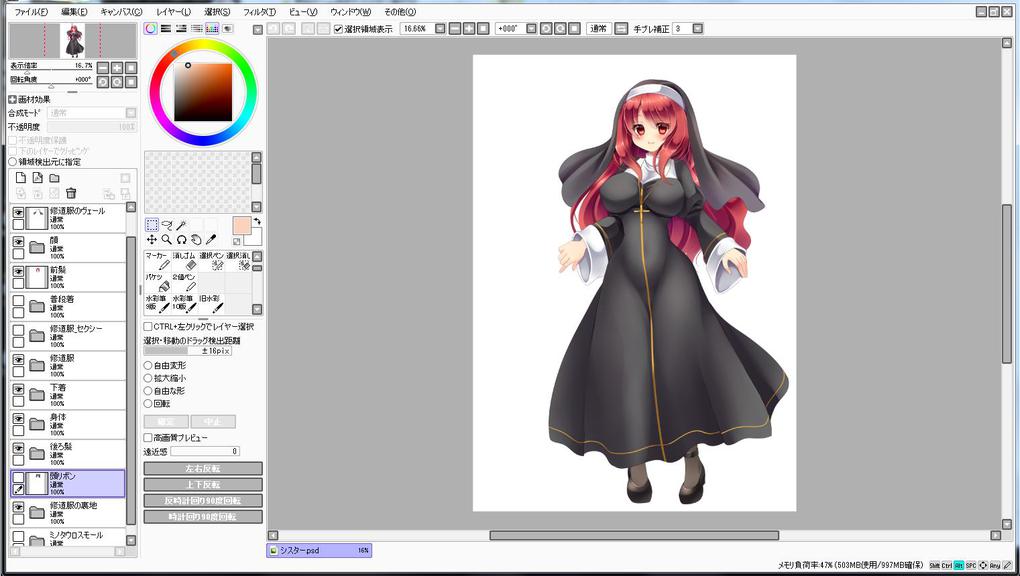Open the 編集 menu
The height and width of the screenshot is (576, 1020).
pos(74,12)
